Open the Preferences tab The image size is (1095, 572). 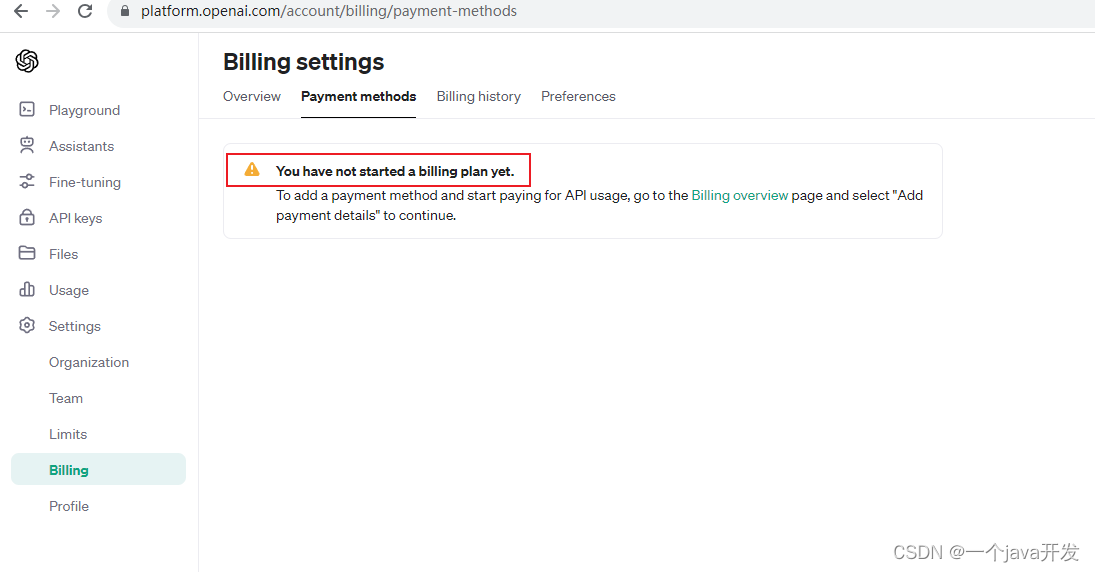pos(578,96)
